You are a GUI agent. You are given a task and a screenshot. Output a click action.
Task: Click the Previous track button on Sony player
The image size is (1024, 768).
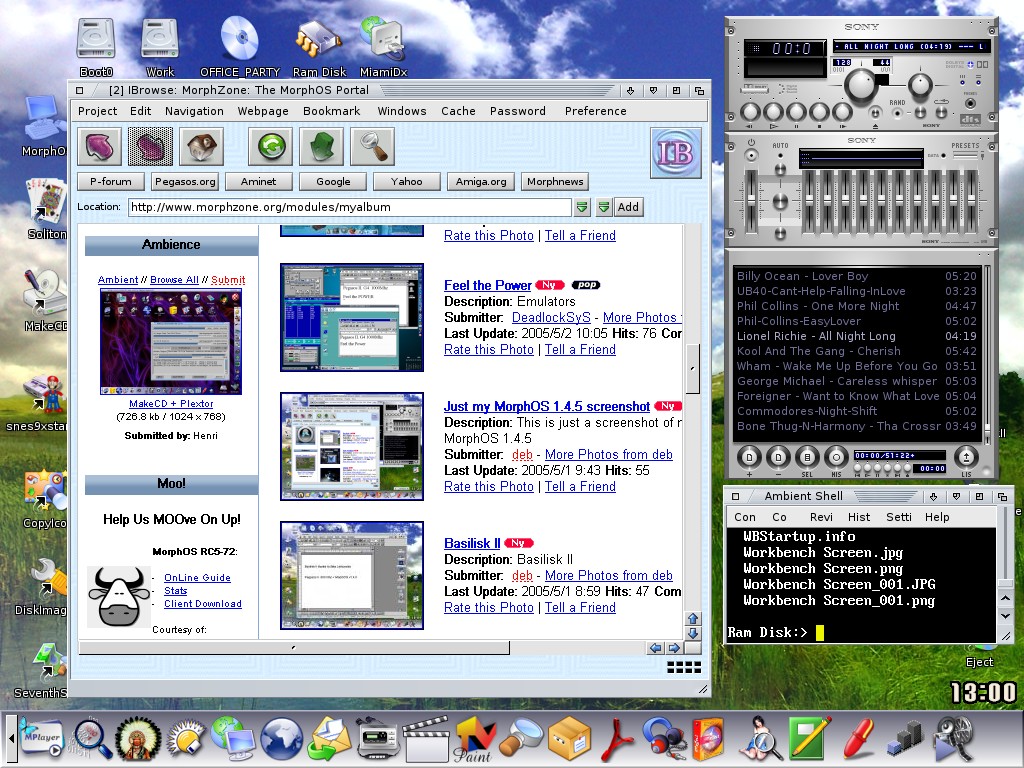pyautogui.click(x=750, y=112)
